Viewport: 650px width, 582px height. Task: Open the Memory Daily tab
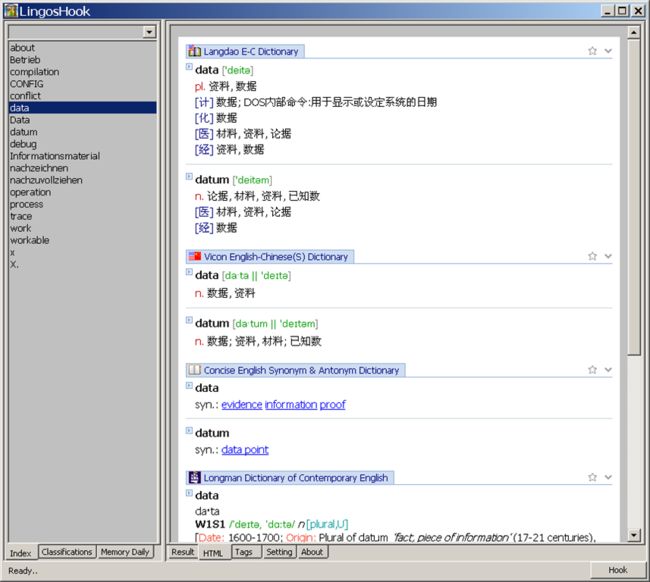click(x=125, y=552)
